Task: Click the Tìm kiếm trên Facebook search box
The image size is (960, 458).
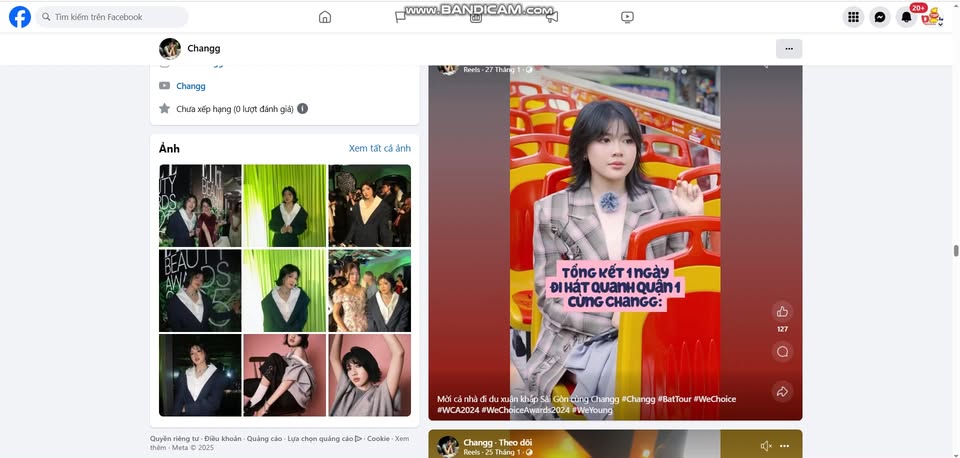Action: point(115,17)
